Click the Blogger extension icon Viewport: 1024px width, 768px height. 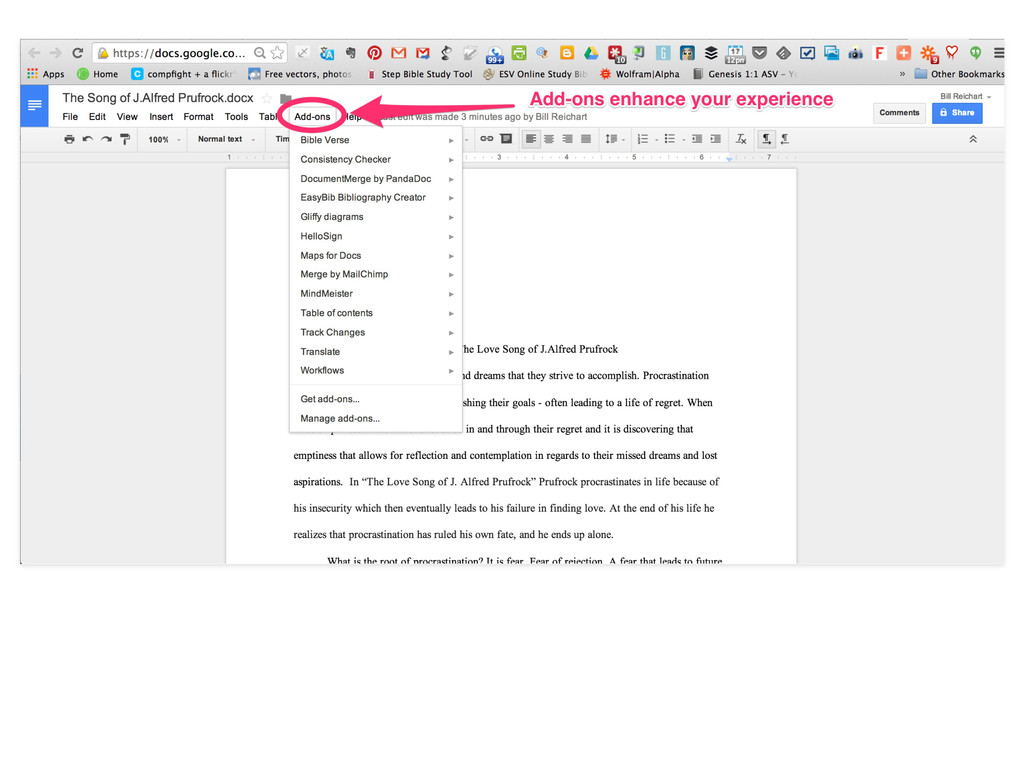(567, 53)
